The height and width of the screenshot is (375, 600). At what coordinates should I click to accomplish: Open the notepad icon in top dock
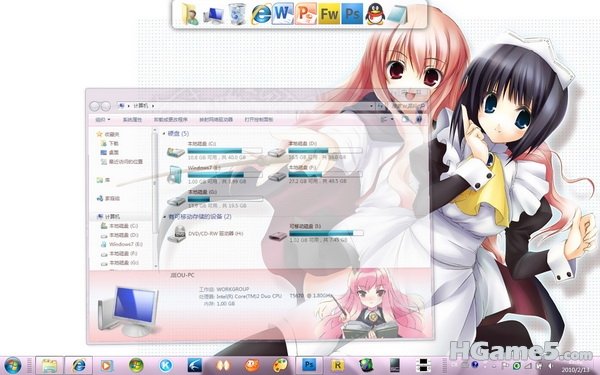click(398, 15)
